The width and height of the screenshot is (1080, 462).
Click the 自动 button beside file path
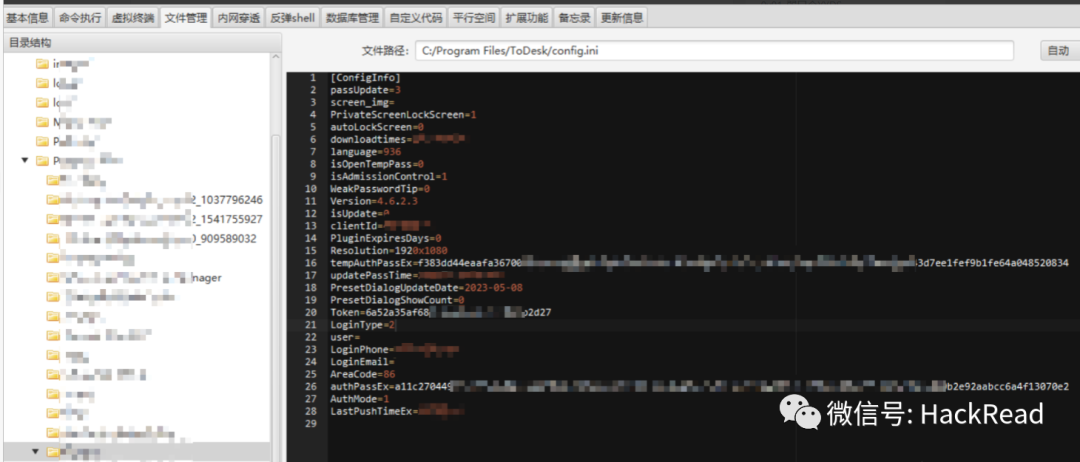point(1059,51)
